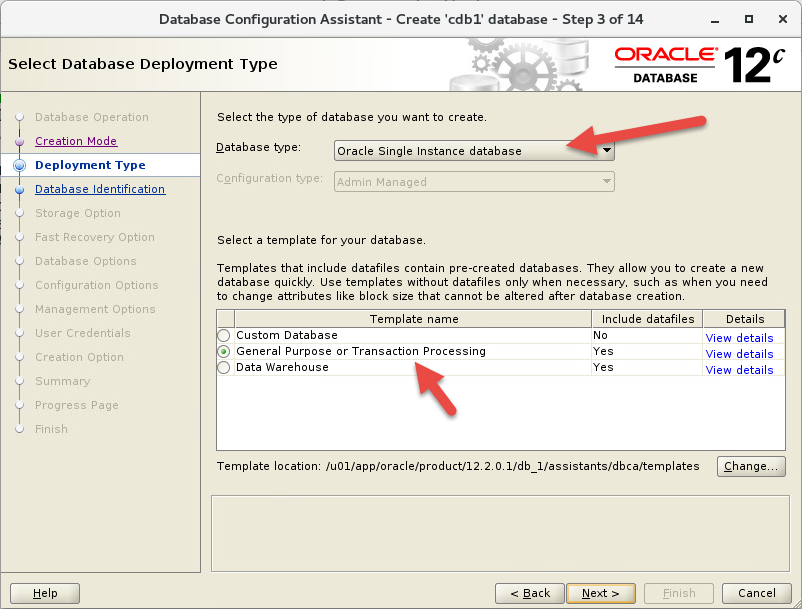Click the 'Data Warehouse' template name
802x609 pixels.
pyautogui.click(x=282, y=368)
